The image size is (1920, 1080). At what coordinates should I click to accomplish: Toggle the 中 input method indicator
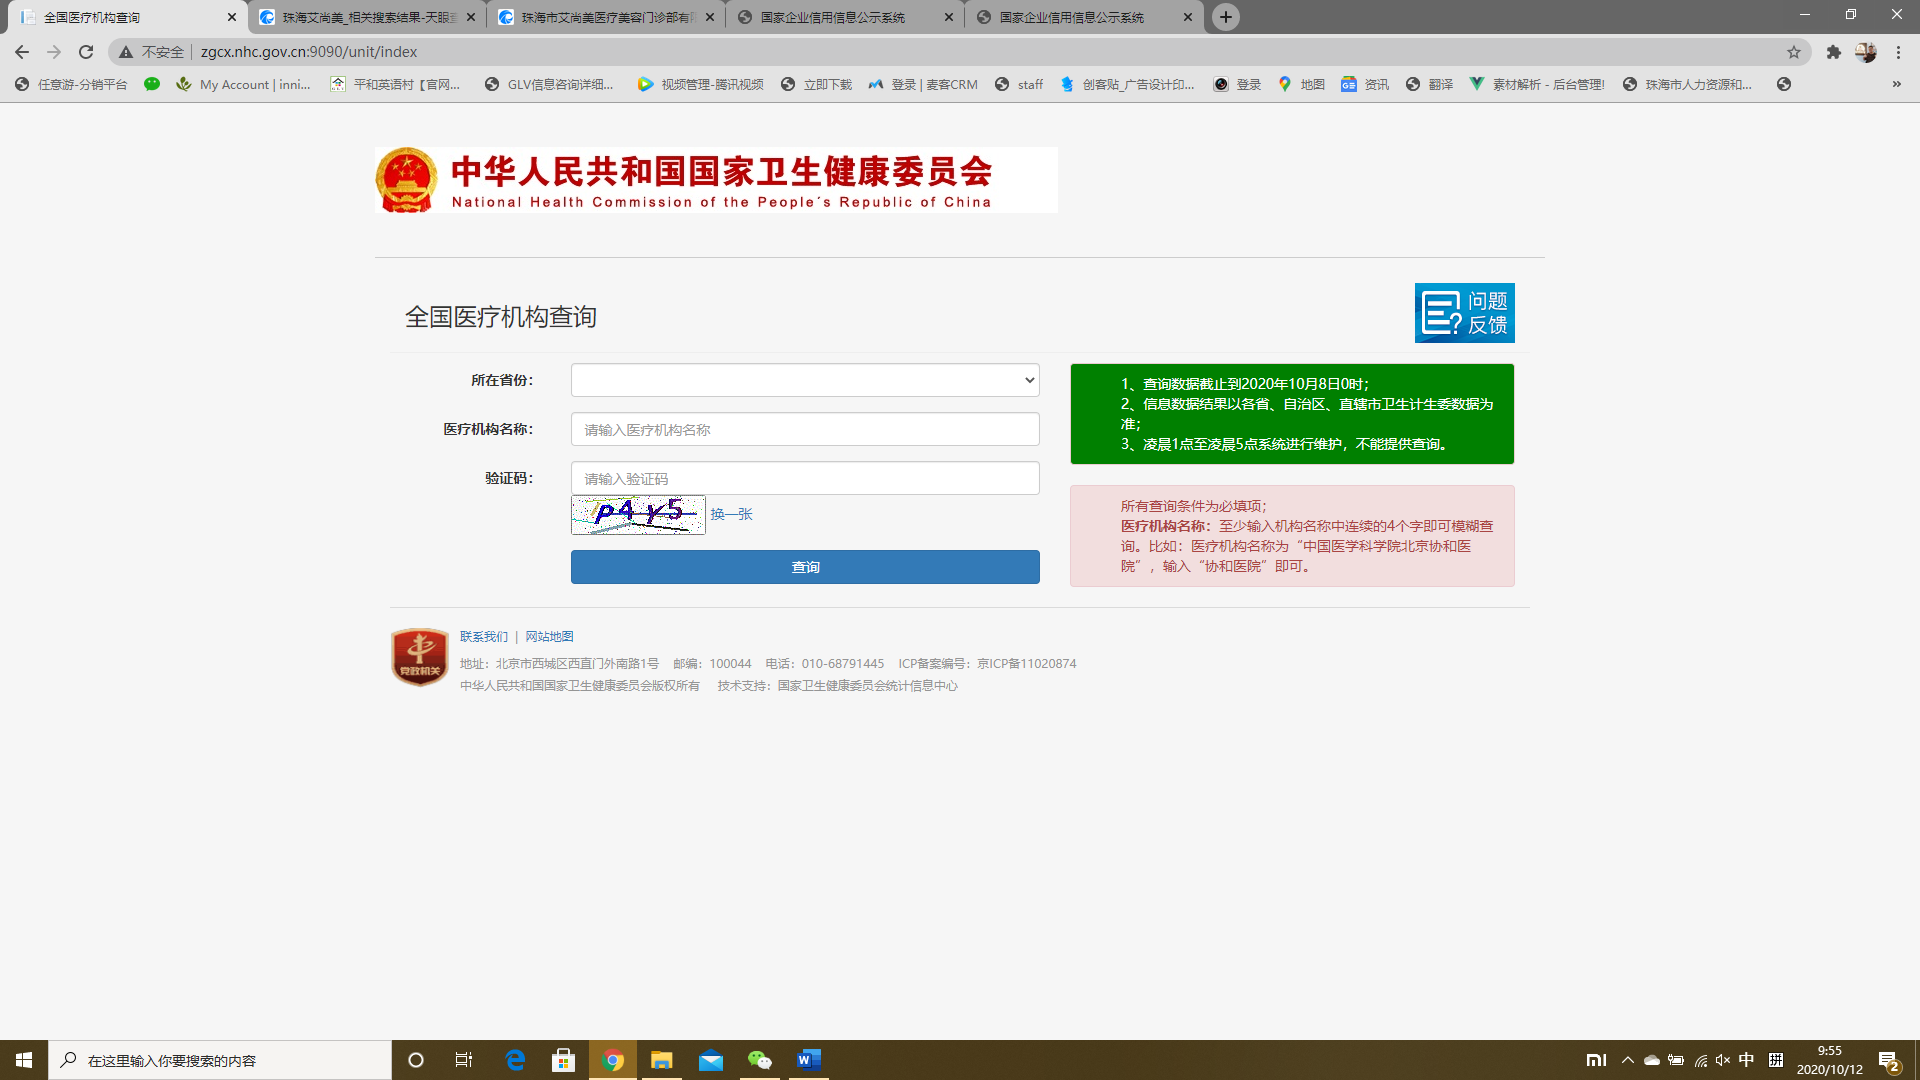coord(1747,1060)
